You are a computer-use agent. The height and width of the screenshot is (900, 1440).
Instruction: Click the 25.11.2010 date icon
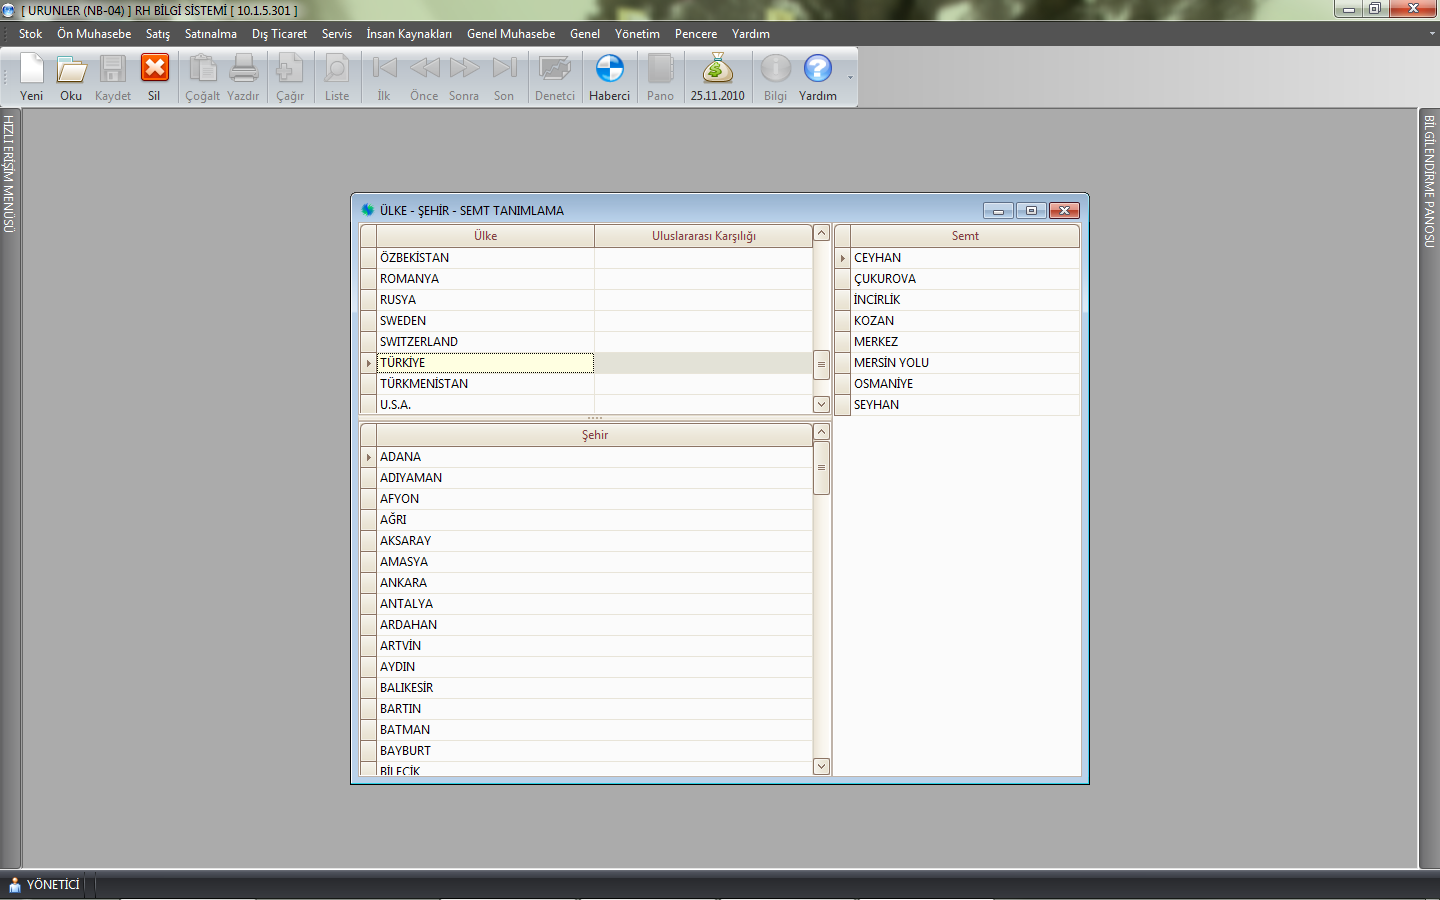point(717,70)
